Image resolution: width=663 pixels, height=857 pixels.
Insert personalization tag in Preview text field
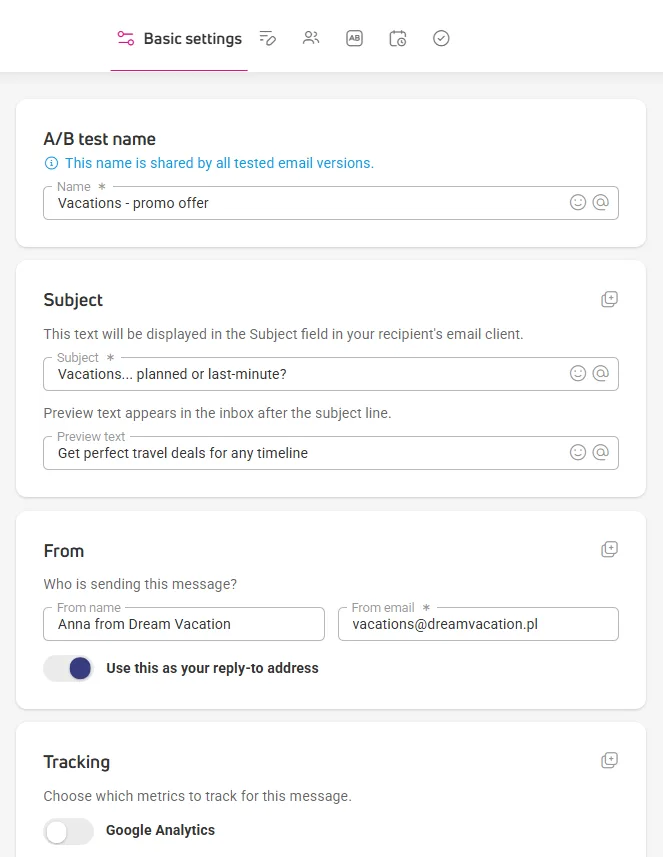[x=601, y=452]
